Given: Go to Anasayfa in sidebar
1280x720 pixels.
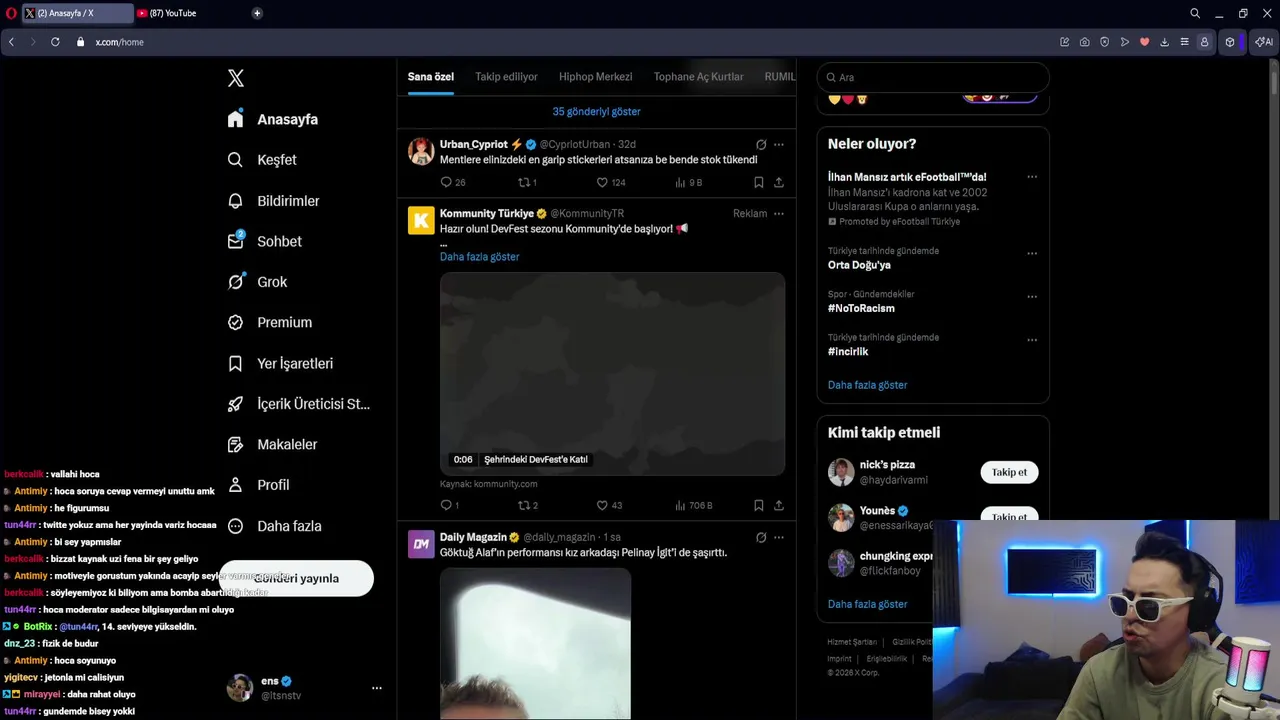Looking at the screenshot, I should tap(273, 119).
